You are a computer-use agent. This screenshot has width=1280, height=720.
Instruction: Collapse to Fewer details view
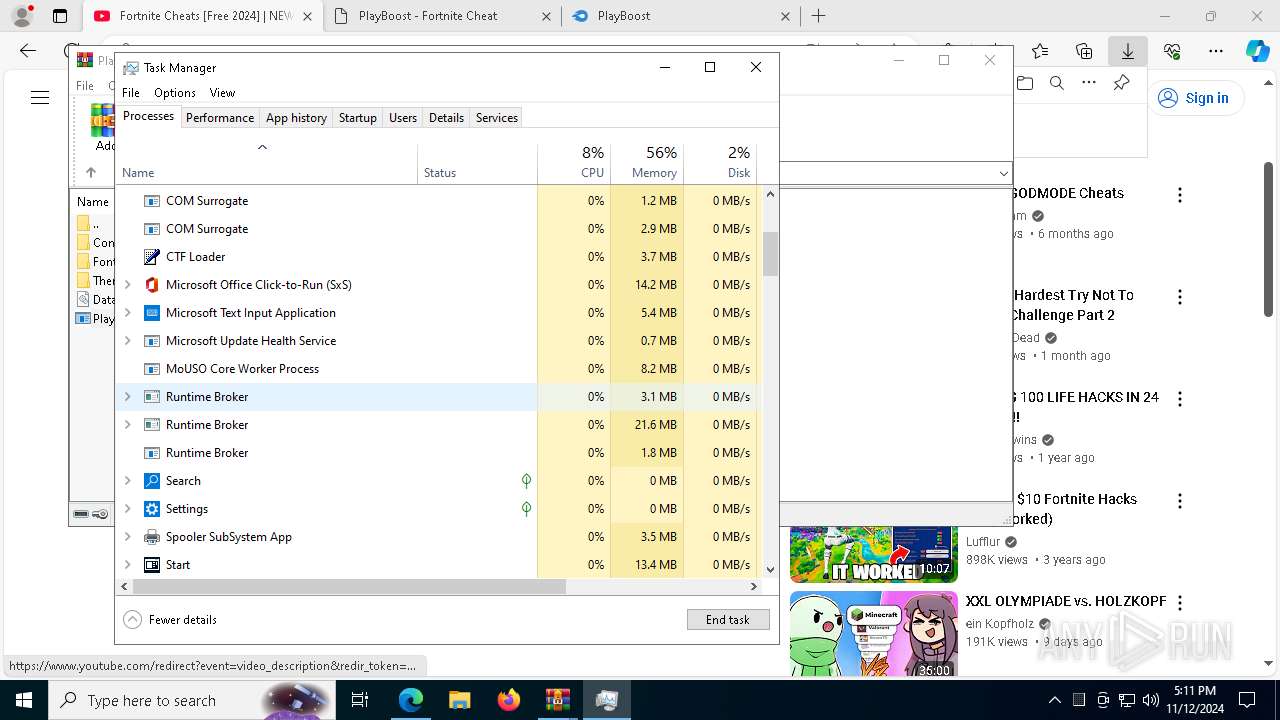(170, 620)
